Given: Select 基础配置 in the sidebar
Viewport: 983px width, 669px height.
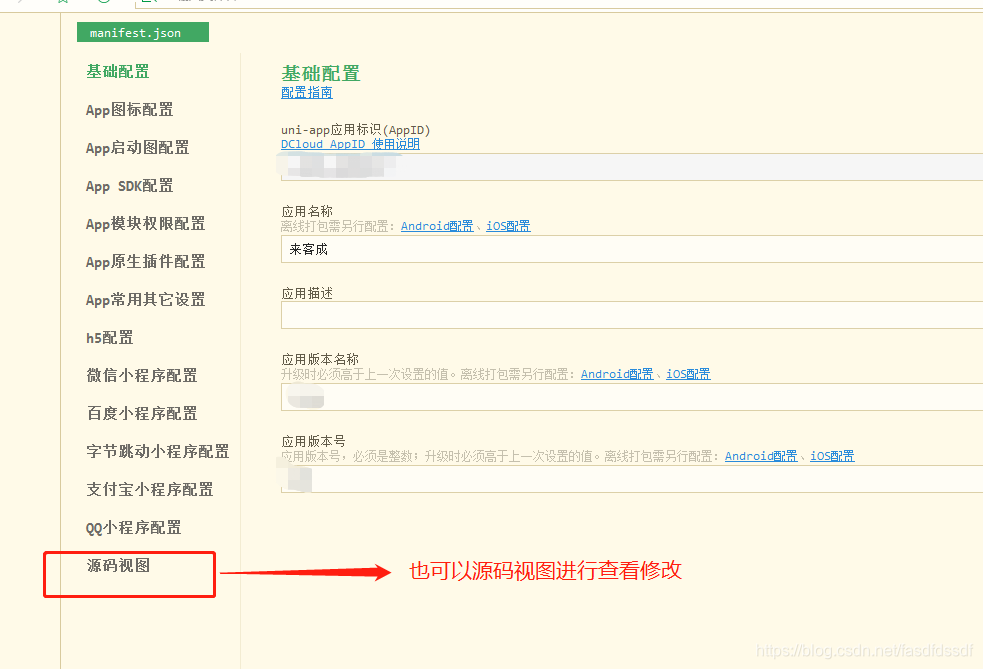Looking at the screenshot, I should (x=118, y=71).
